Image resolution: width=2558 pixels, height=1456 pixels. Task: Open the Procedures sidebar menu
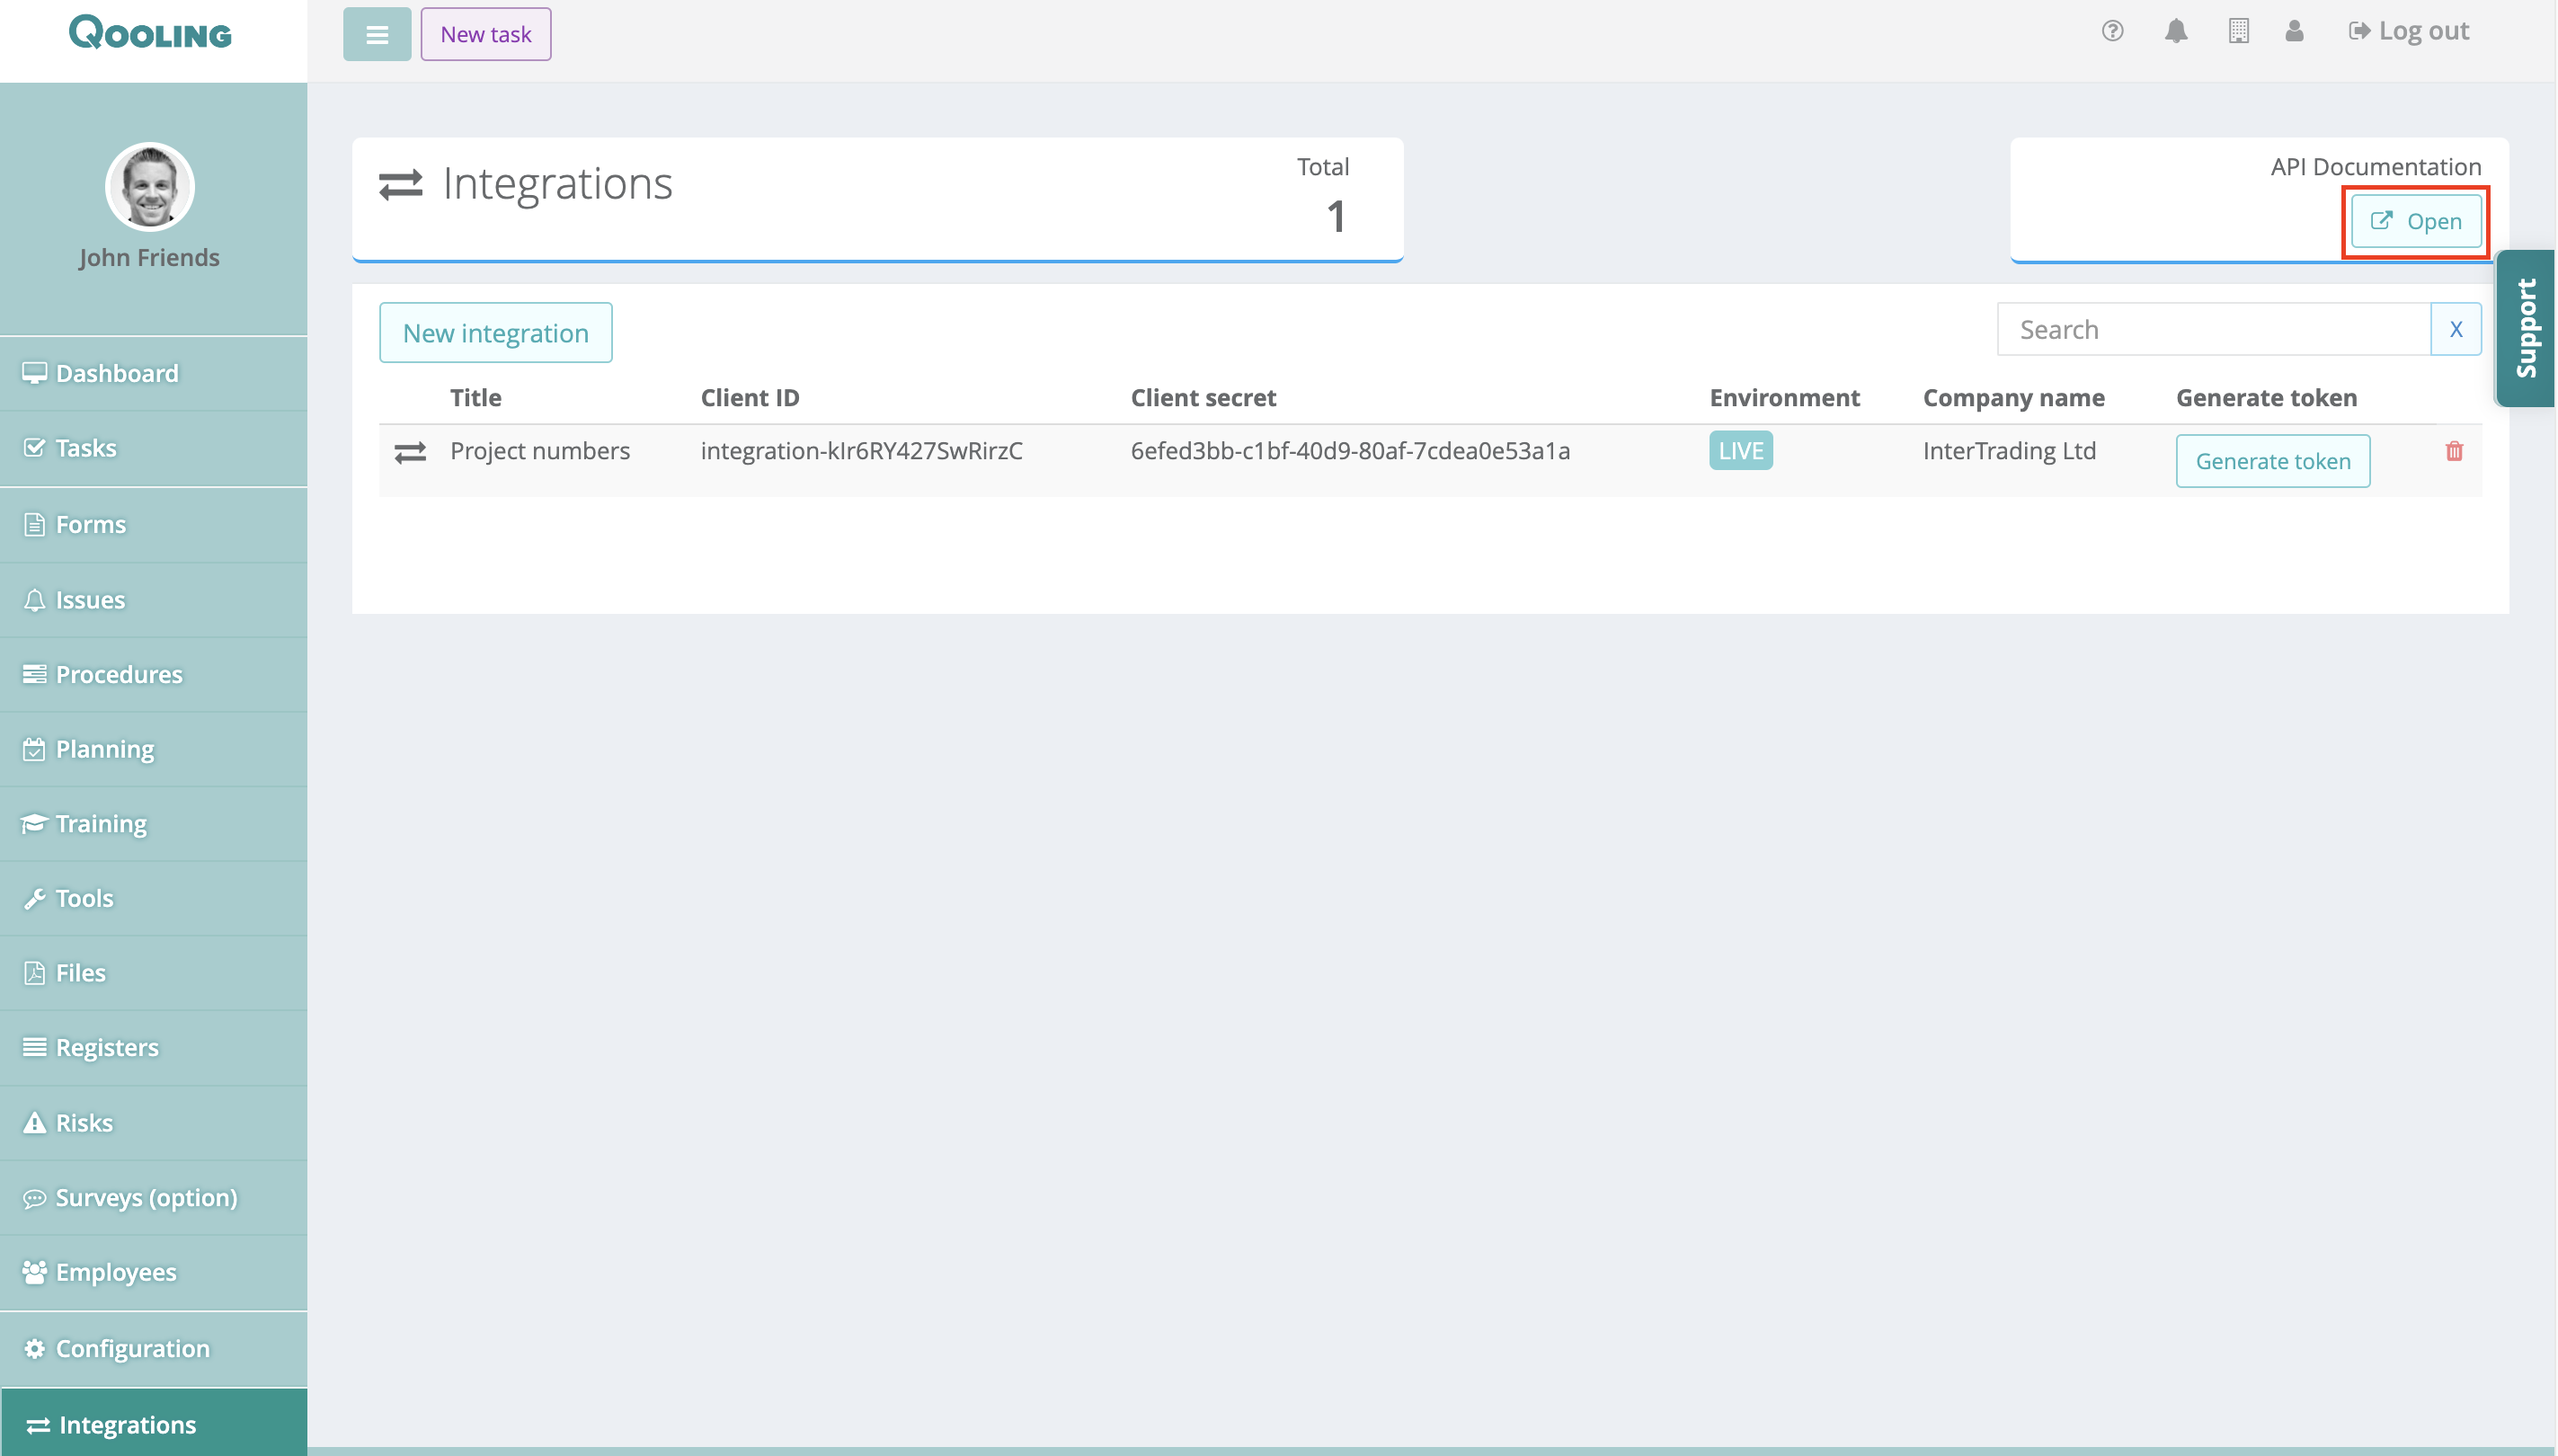(x=118, y=675)
